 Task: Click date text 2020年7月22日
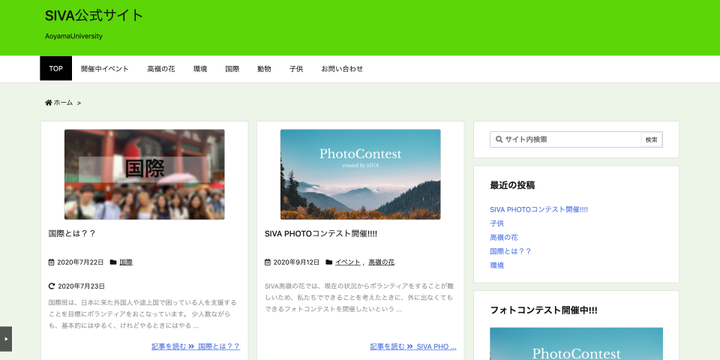(80, 262)
